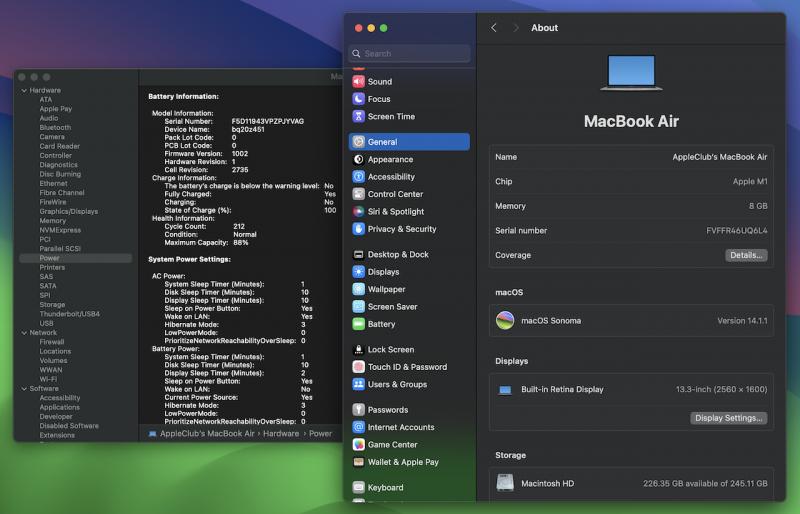
Task: Open Lock Screen icon
Action: 359,349
